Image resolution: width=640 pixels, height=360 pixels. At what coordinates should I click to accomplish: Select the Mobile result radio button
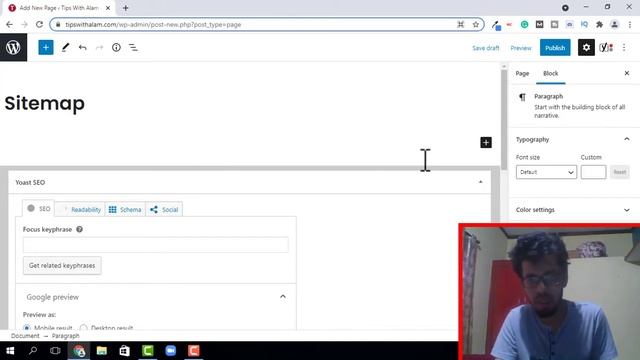pyautogui.click(x=27, y=328)
